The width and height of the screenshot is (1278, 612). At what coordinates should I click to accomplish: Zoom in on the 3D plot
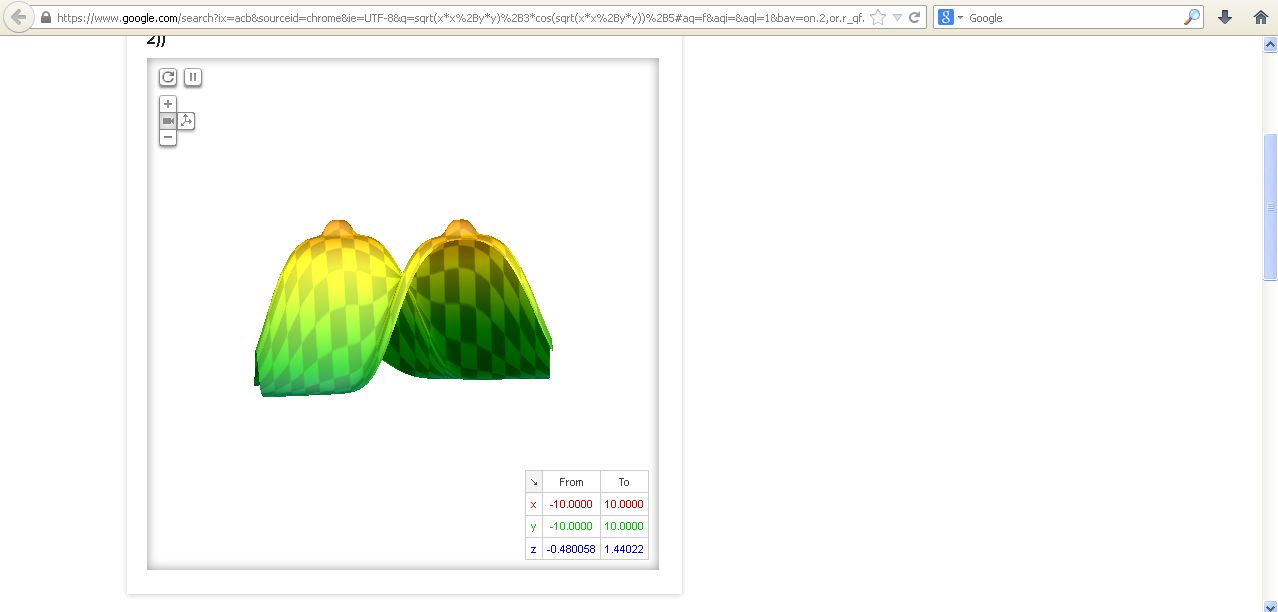coord(168,104)
